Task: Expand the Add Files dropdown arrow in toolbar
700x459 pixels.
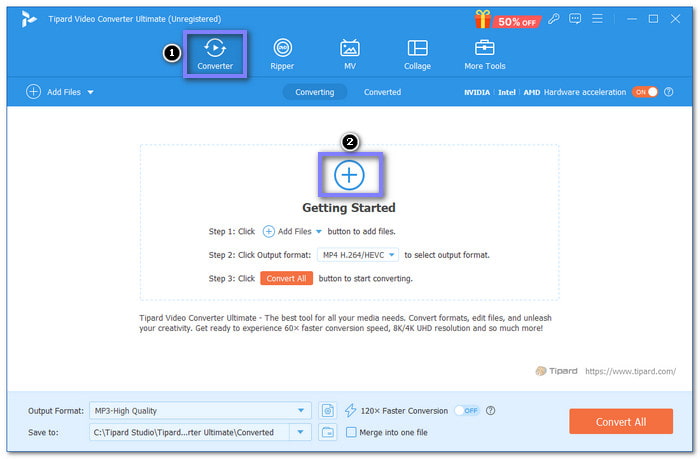Action: [91, 92]
